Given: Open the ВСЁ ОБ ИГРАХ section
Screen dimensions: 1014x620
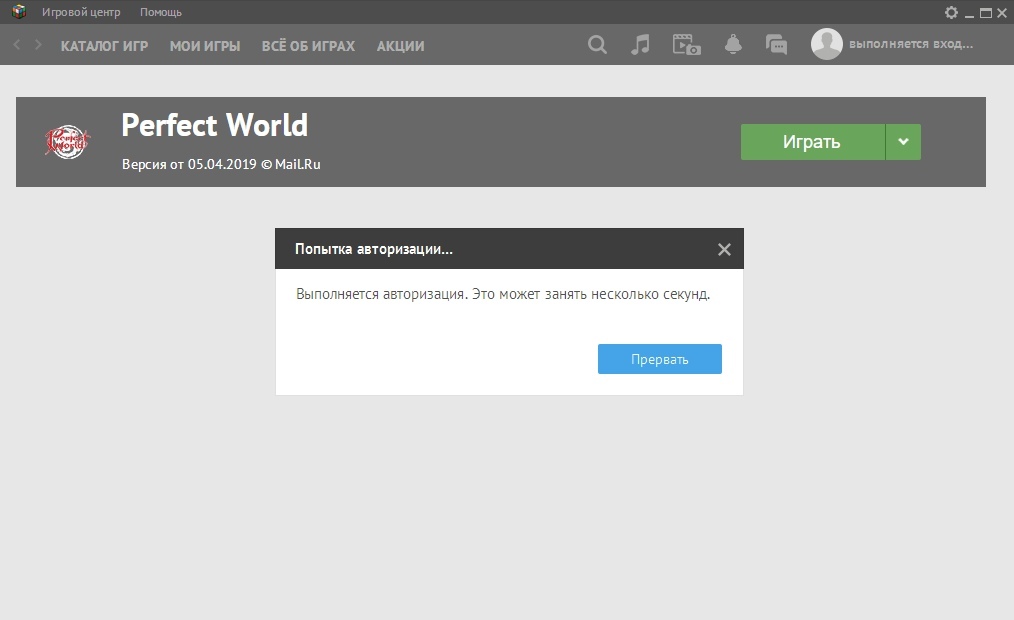Looking at the screenshot, I should point(308,46).
